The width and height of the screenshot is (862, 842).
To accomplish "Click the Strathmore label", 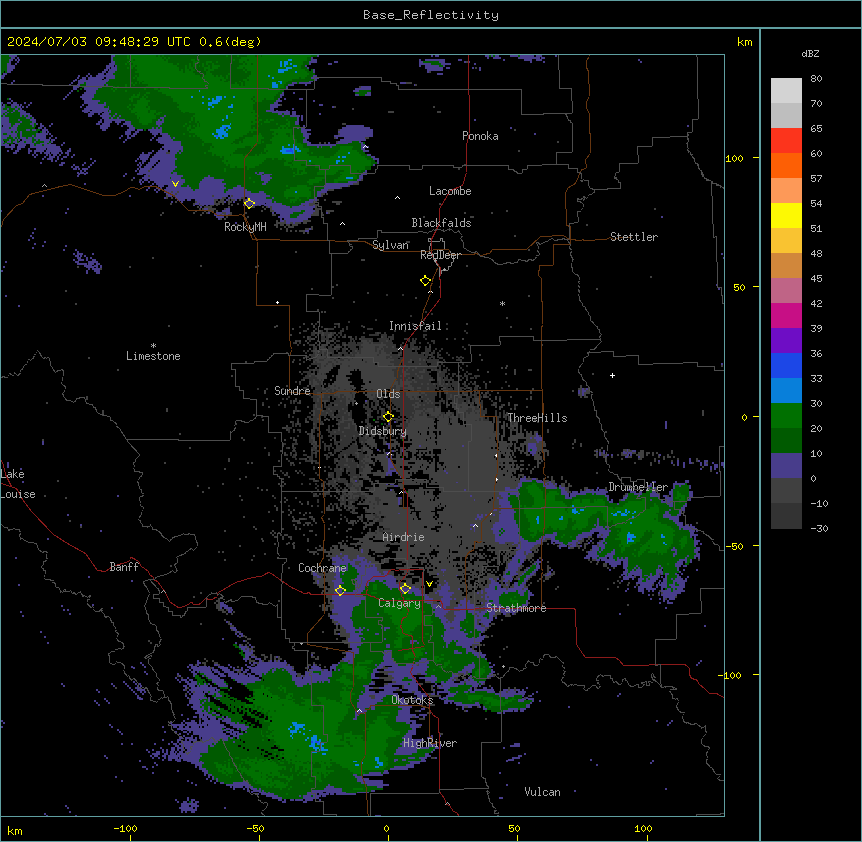I will (x=516, y=608).
